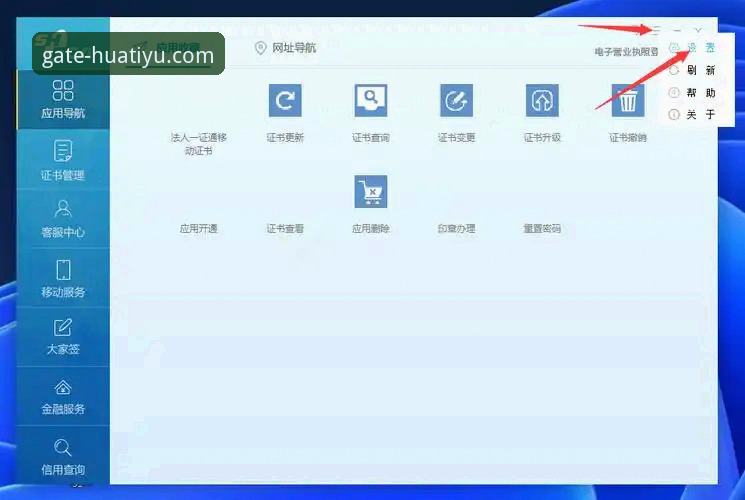Go to 客服中心 in the sidebar

tap(63, 219)
